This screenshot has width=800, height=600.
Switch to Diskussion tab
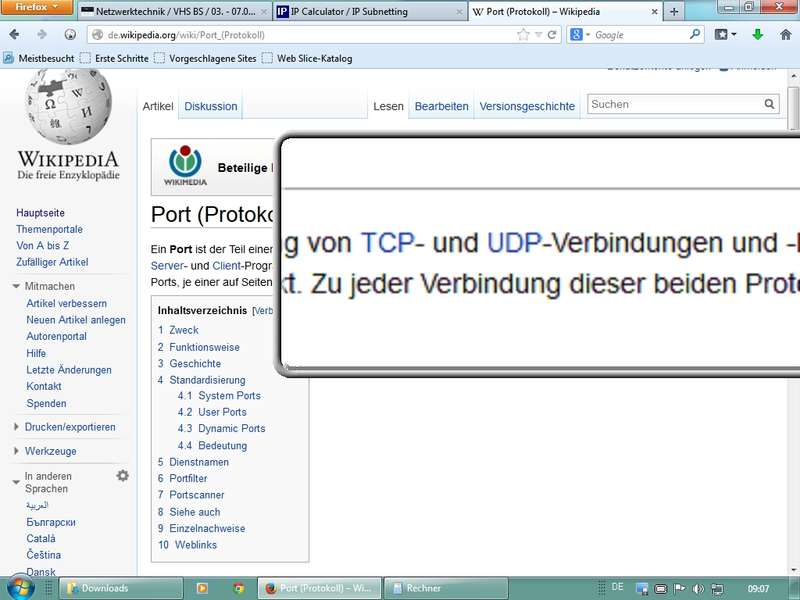click(211, 106)
